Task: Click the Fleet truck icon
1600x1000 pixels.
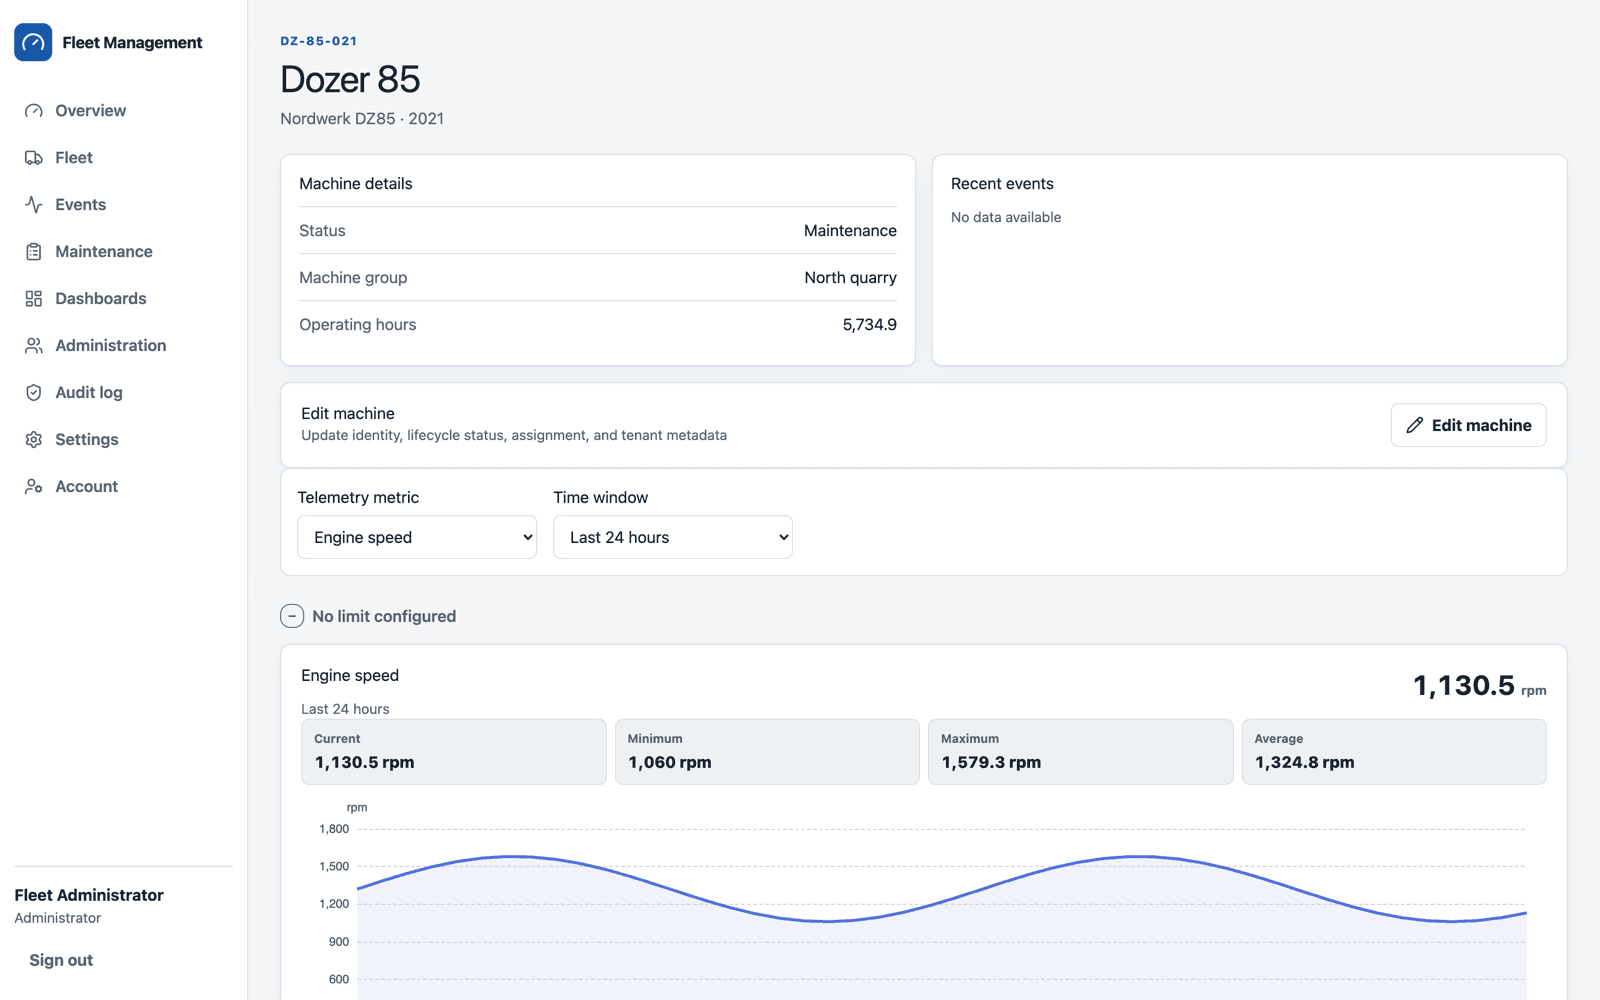Action: click(34, 158)
